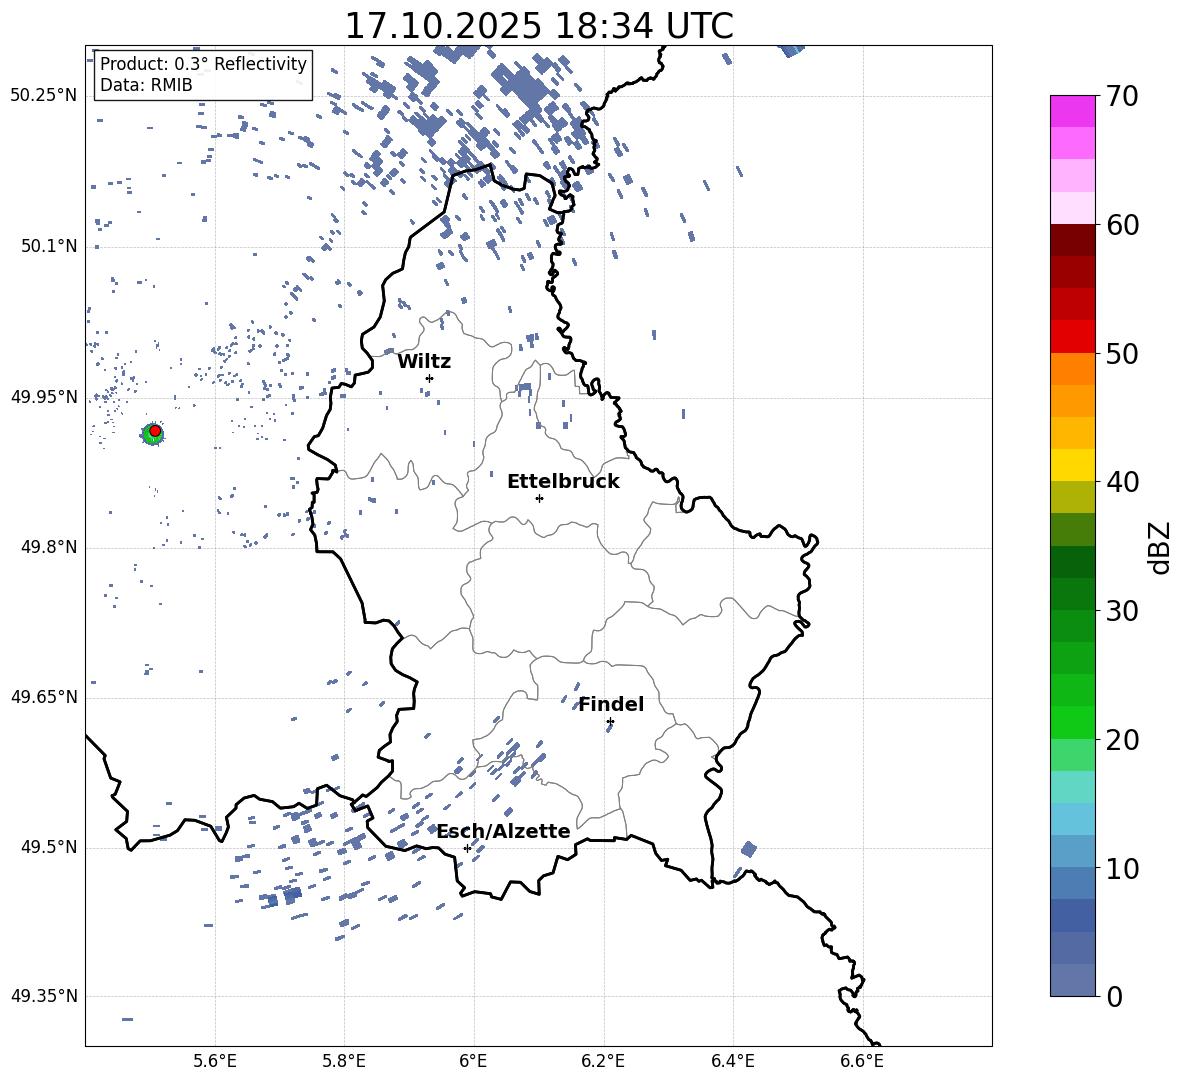Click the Ettelbruck station cross marker
1184x1081 pixels.
point(539,498)
